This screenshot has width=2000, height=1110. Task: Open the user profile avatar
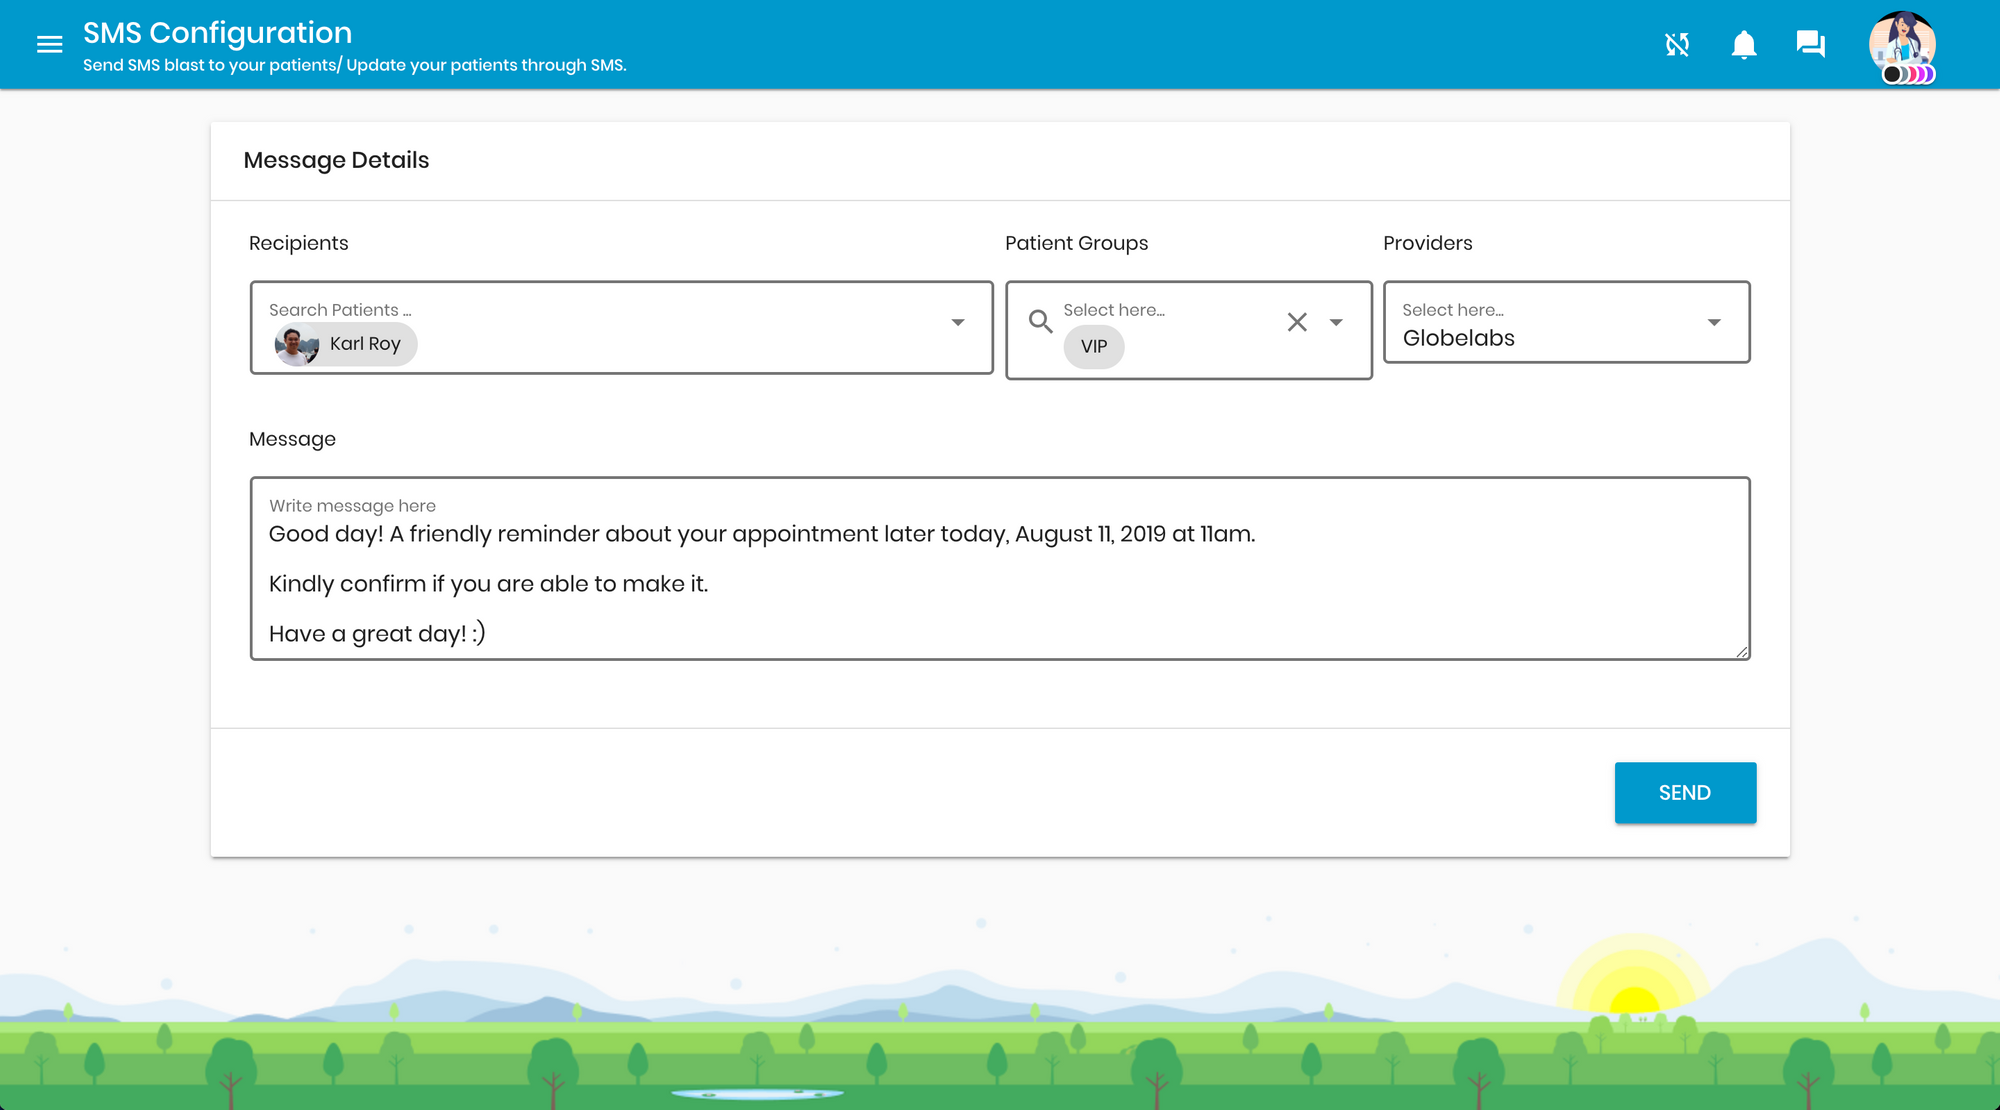(1902, 42)
